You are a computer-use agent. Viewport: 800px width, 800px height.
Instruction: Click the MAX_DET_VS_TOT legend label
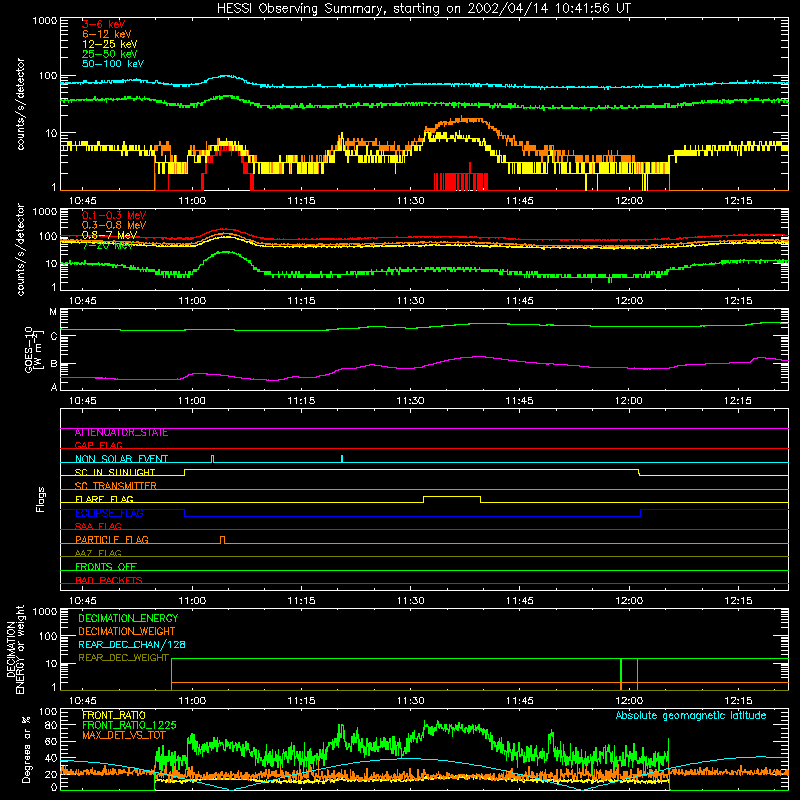tap(124, 735)
